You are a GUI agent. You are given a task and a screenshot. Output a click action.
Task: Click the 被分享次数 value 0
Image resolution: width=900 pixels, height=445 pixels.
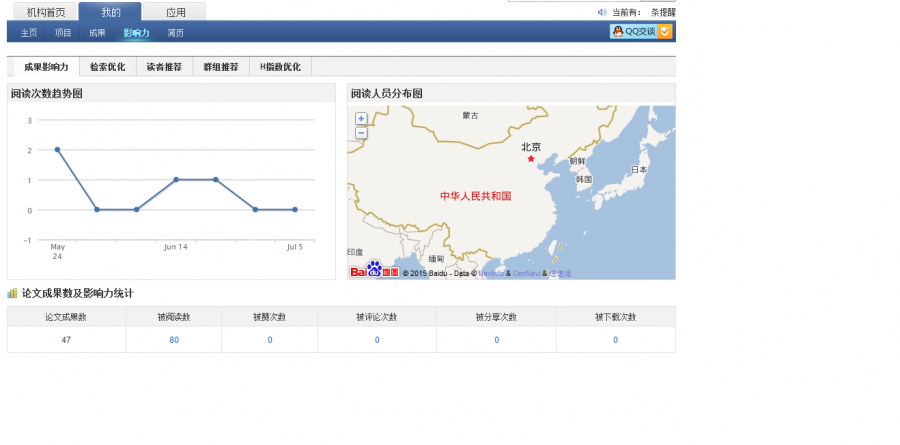pyautogui.click(x=496, y=340)
